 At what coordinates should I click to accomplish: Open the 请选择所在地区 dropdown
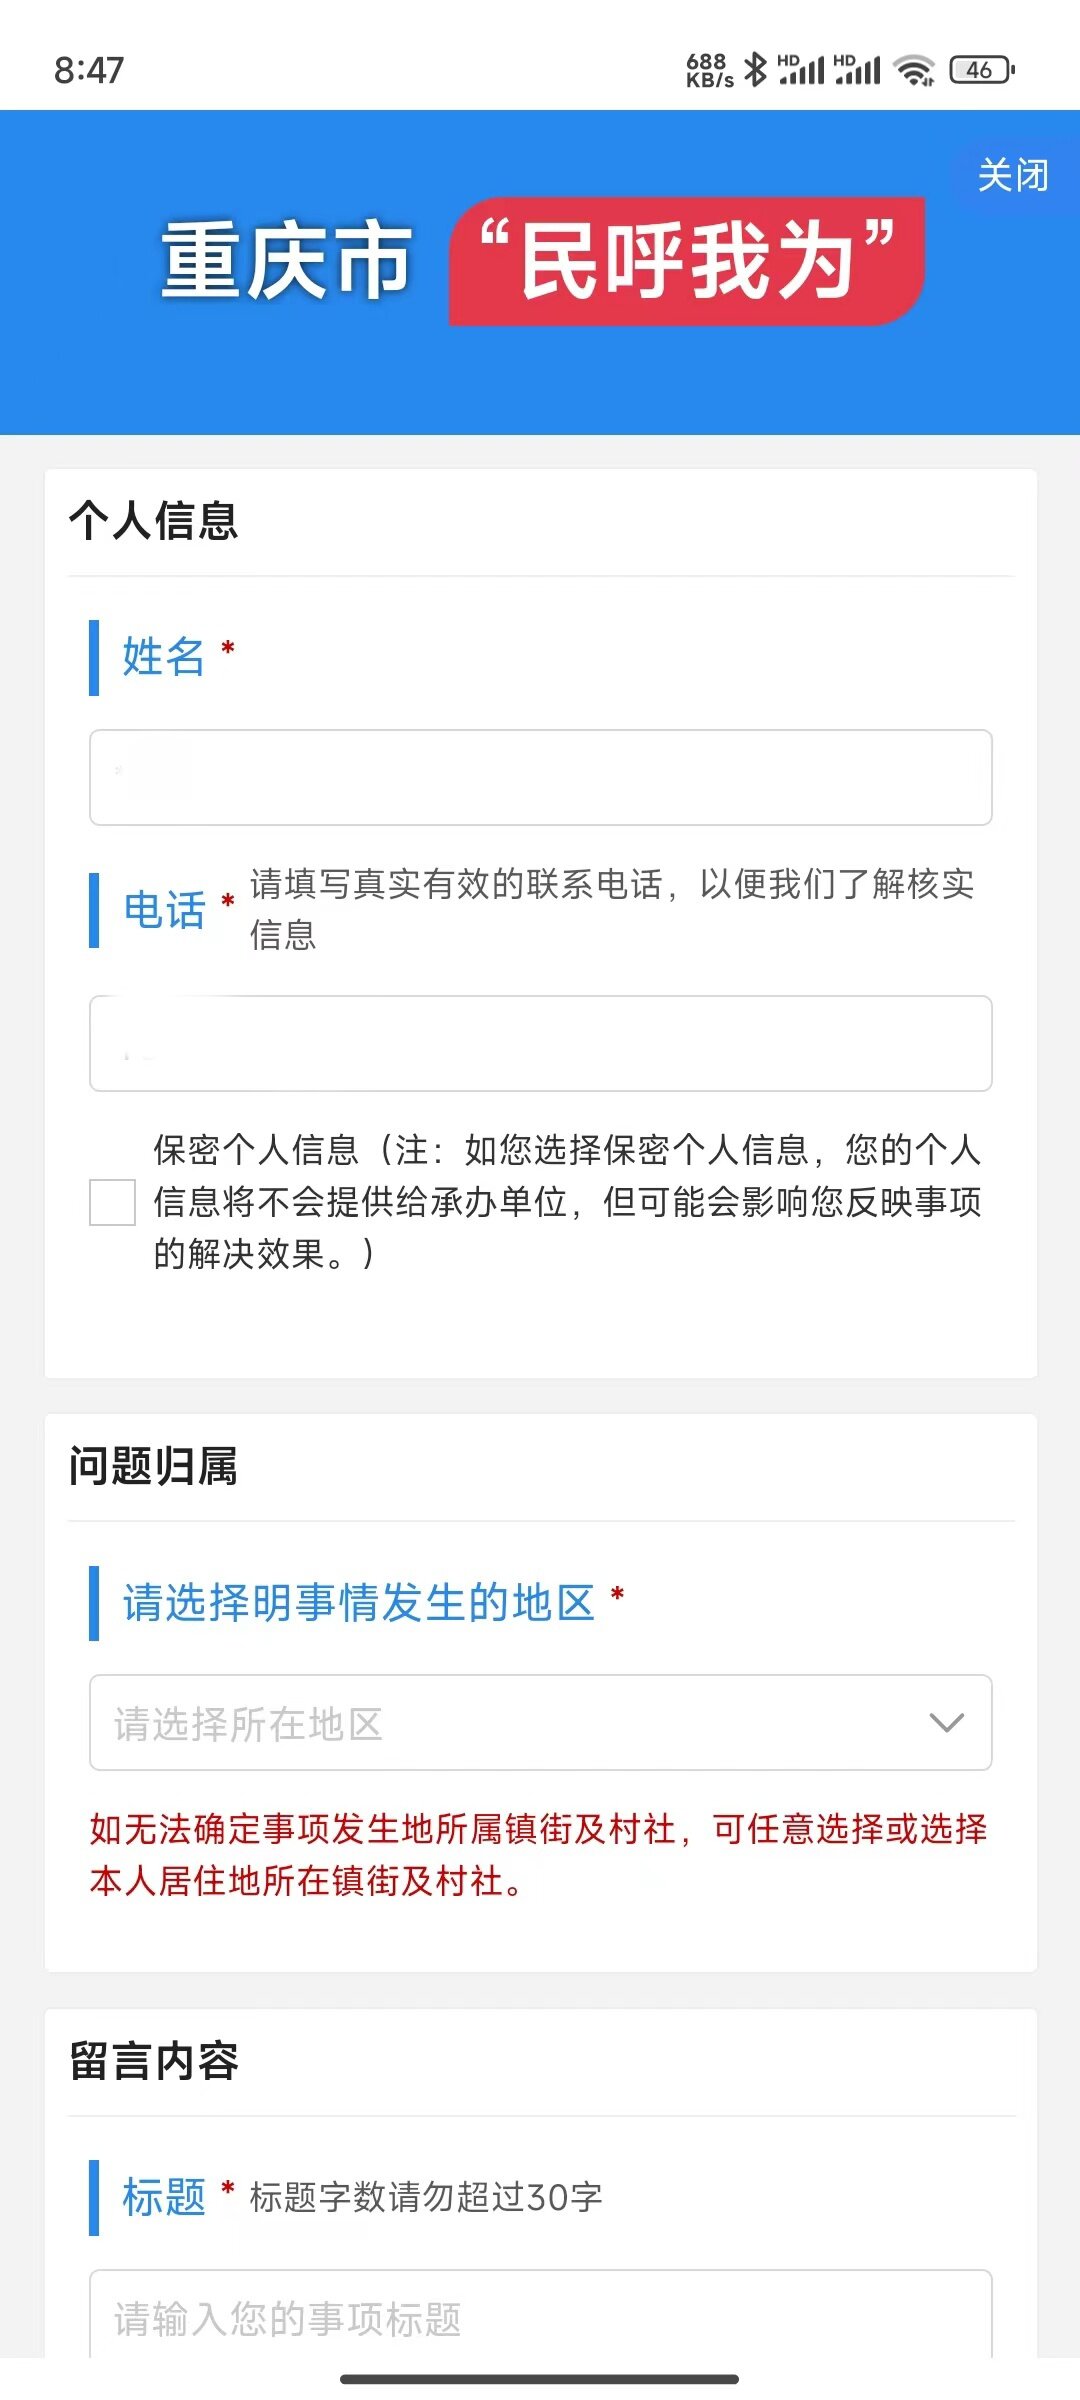point(540,1723)
